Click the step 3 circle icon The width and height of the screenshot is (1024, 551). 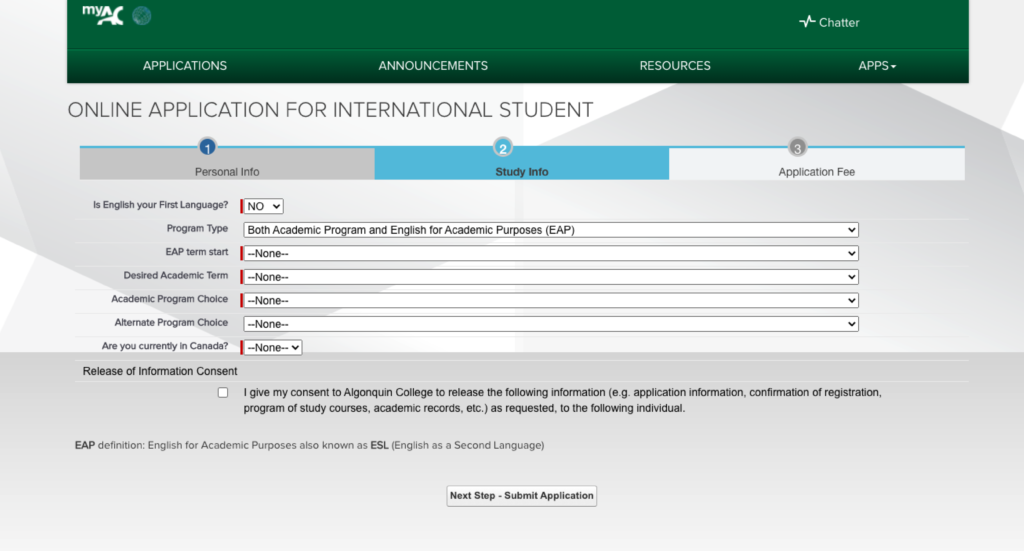797,148
